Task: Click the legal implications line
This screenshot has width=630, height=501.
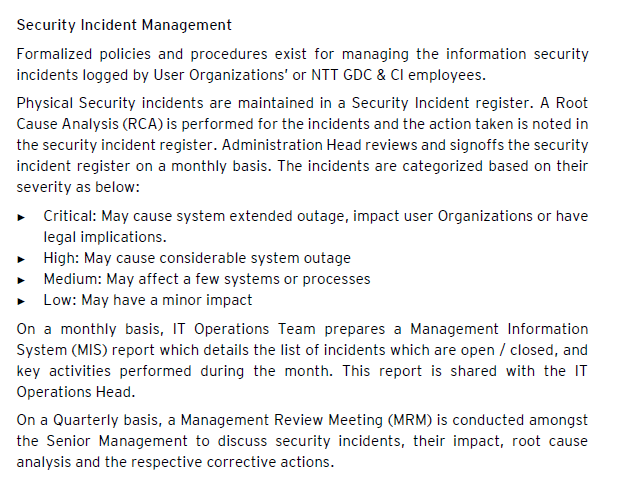Action: pos(104,237)
